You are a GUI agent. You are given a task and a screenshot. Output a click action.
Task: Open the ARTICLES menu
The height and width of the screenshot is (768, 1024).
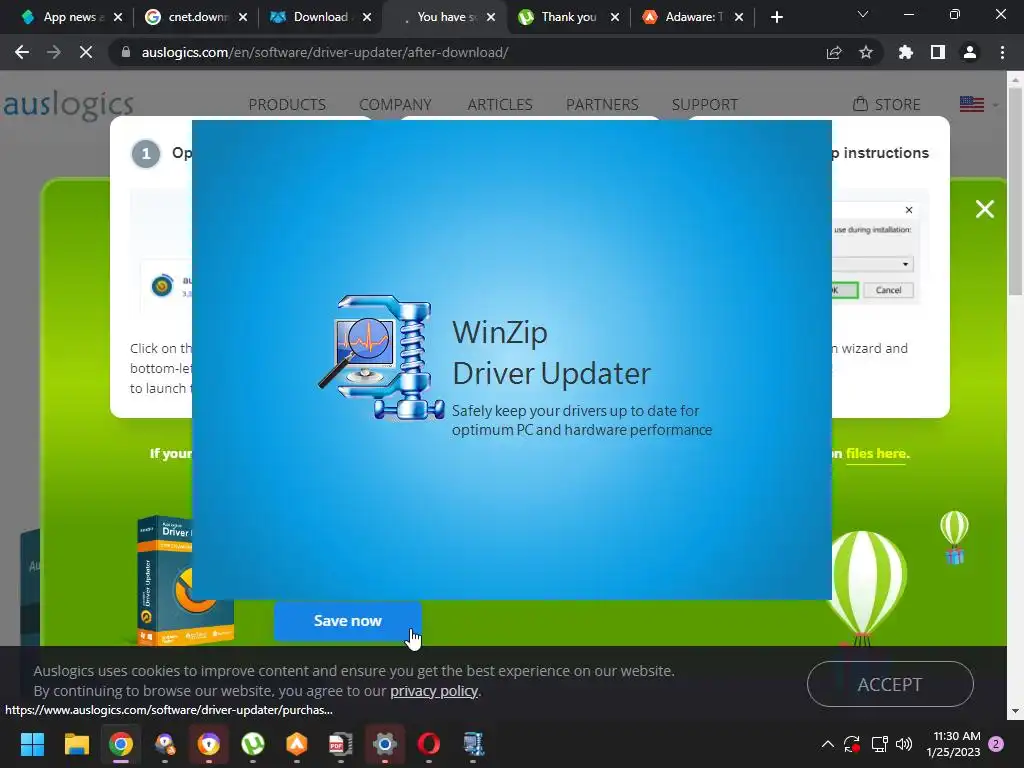point(500,104)
